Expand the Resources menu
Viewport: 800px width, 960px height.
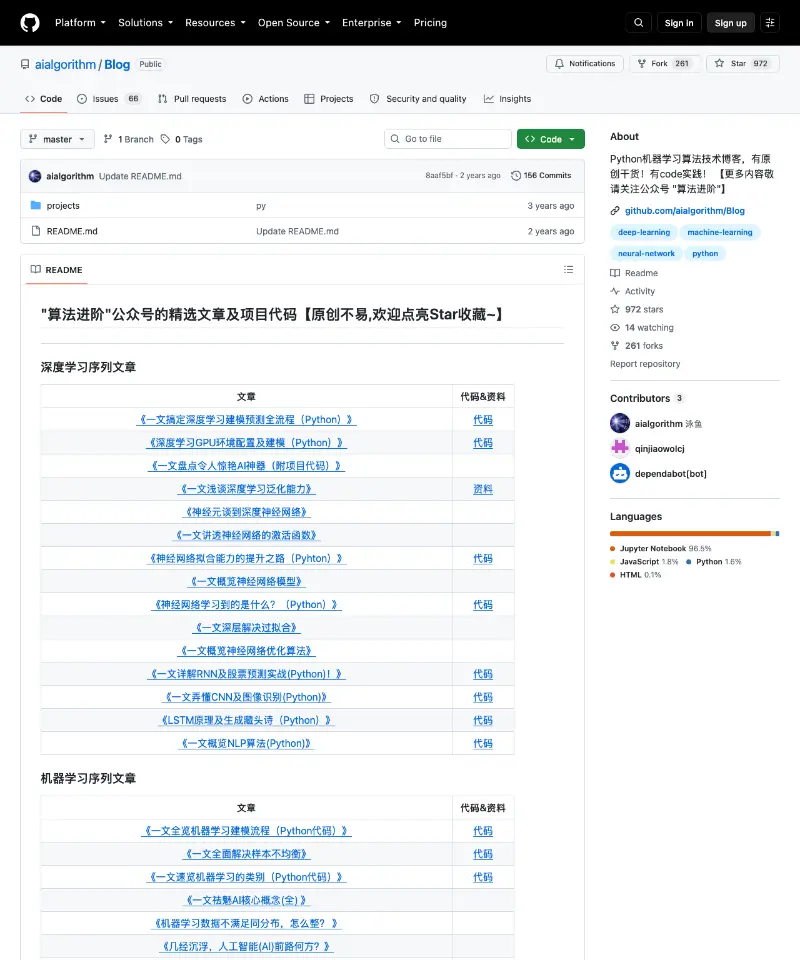(x=215, y=23)
